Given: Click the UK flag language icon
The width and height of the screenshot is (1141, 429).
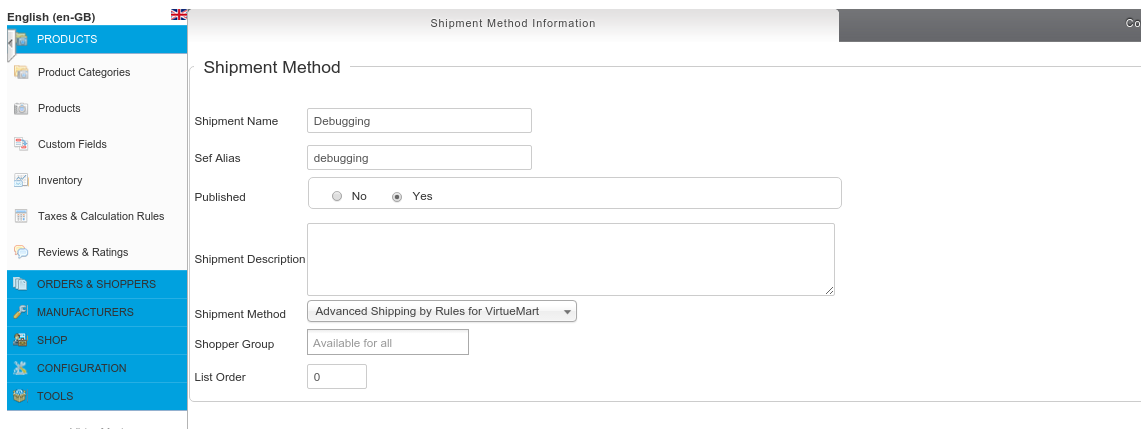Looking at the screenshot, I should (179, 14).
